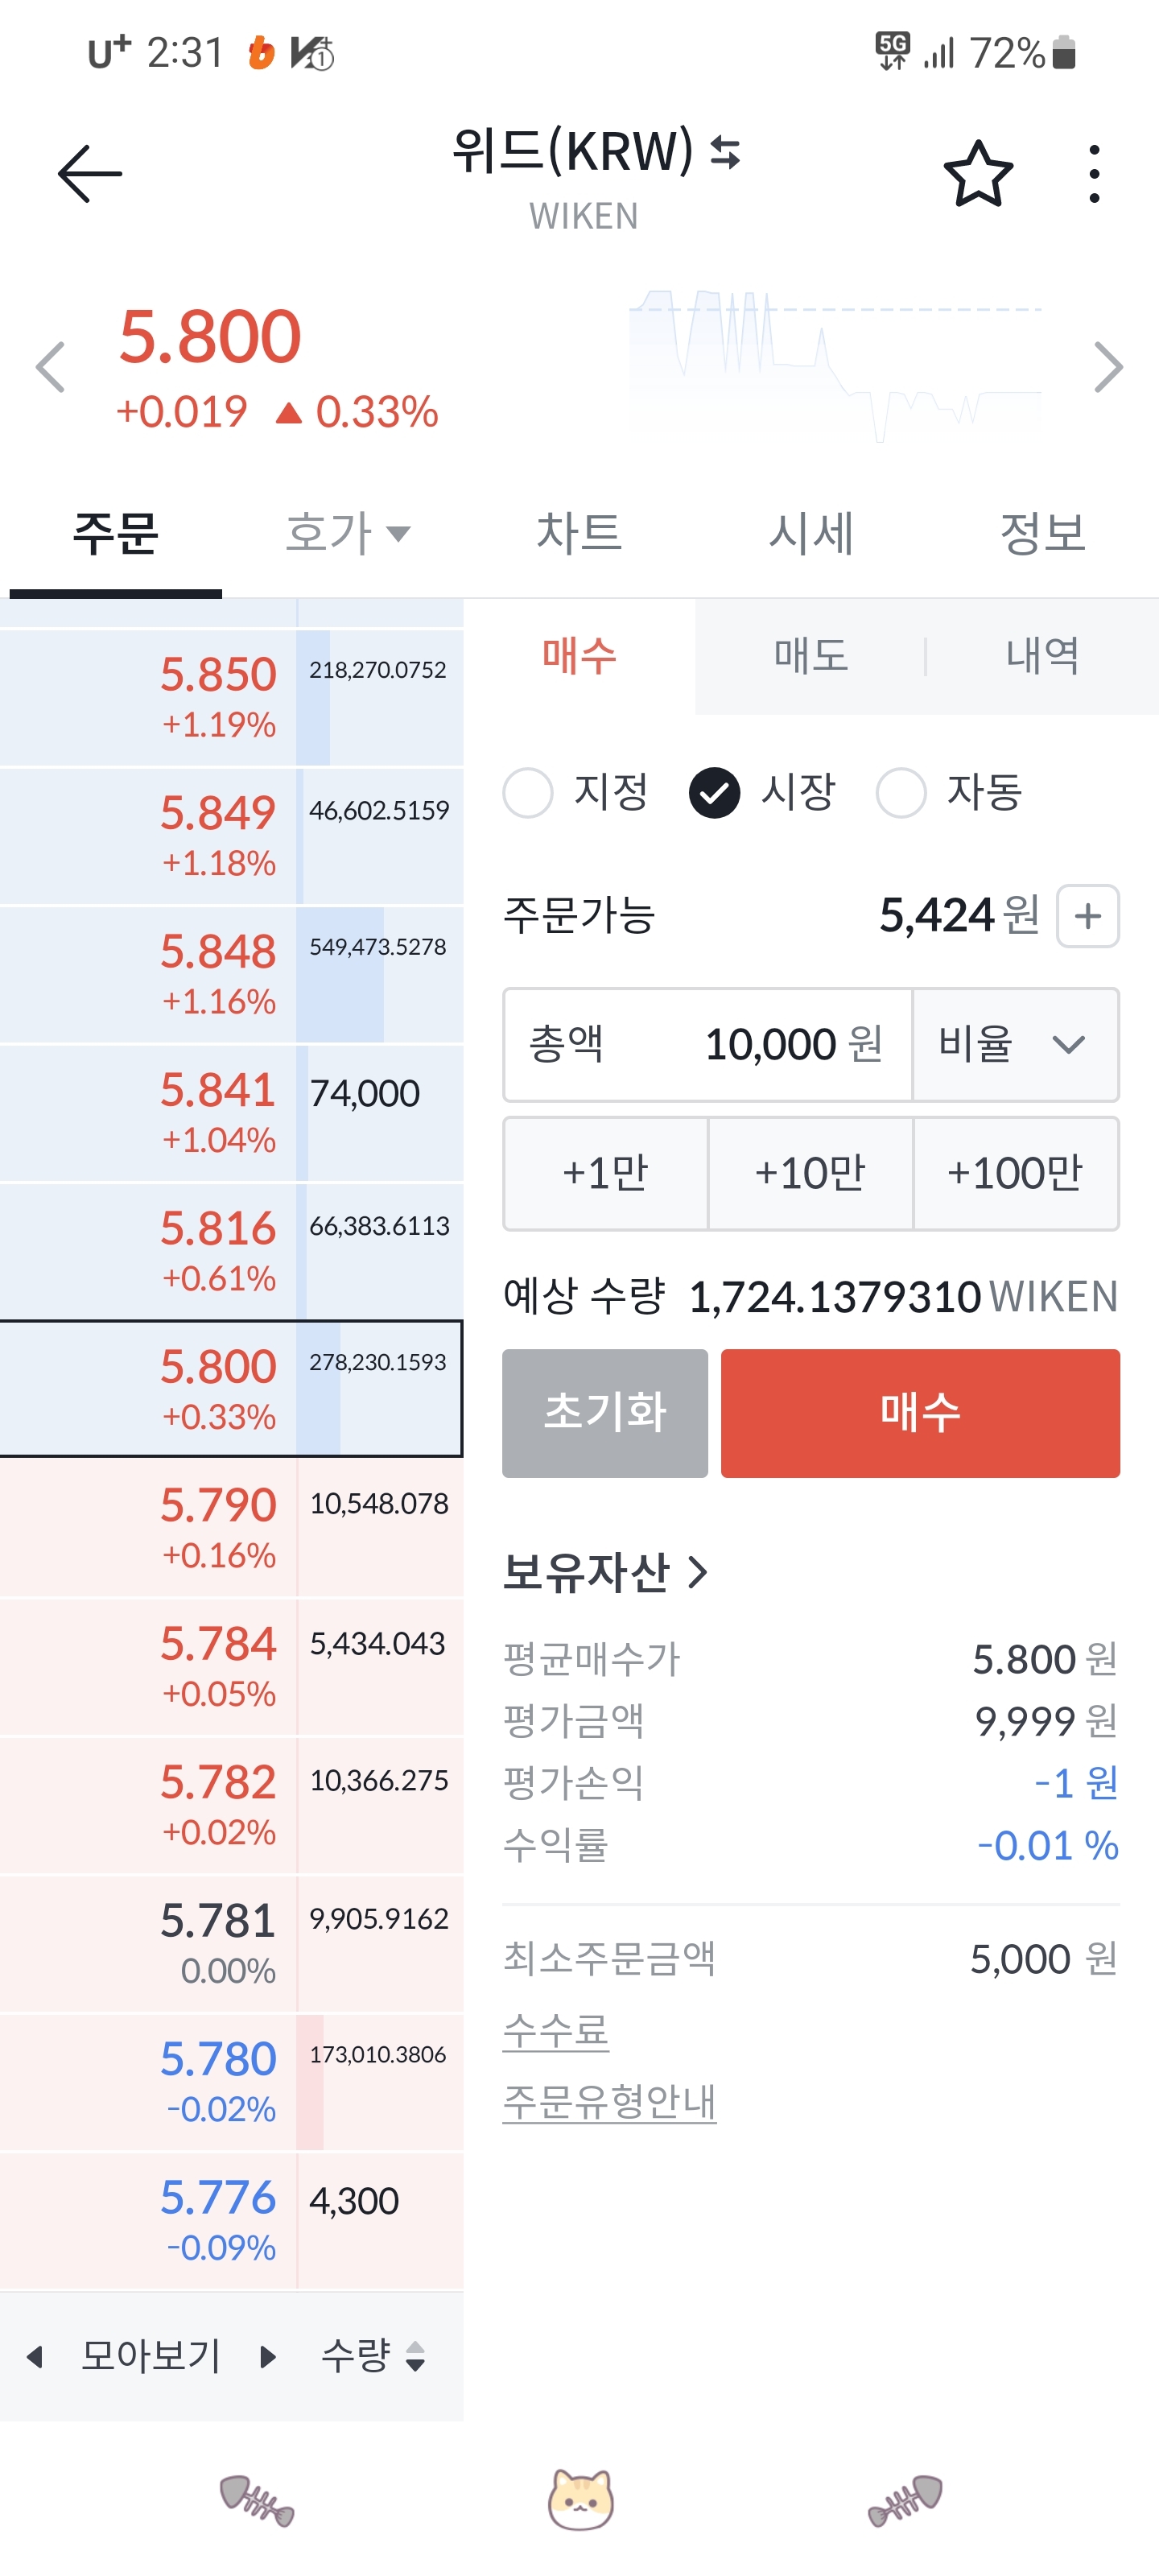Tap the swap market icon beside 위드(KRW)
The width and height of the screenshot is (1159, 2576).
[725, 153]
